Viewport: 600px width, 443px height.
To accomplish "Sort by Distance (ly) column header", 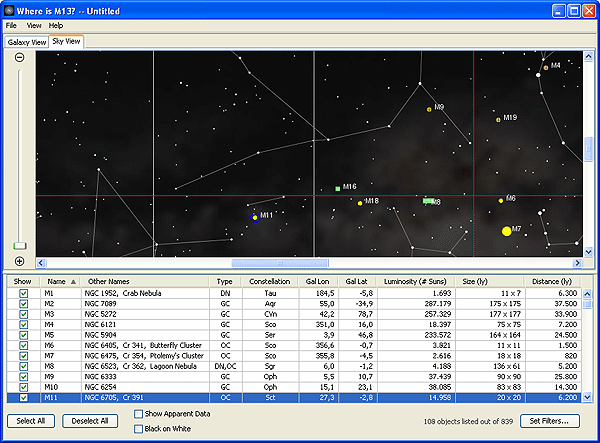I will (x=552, y=282).
